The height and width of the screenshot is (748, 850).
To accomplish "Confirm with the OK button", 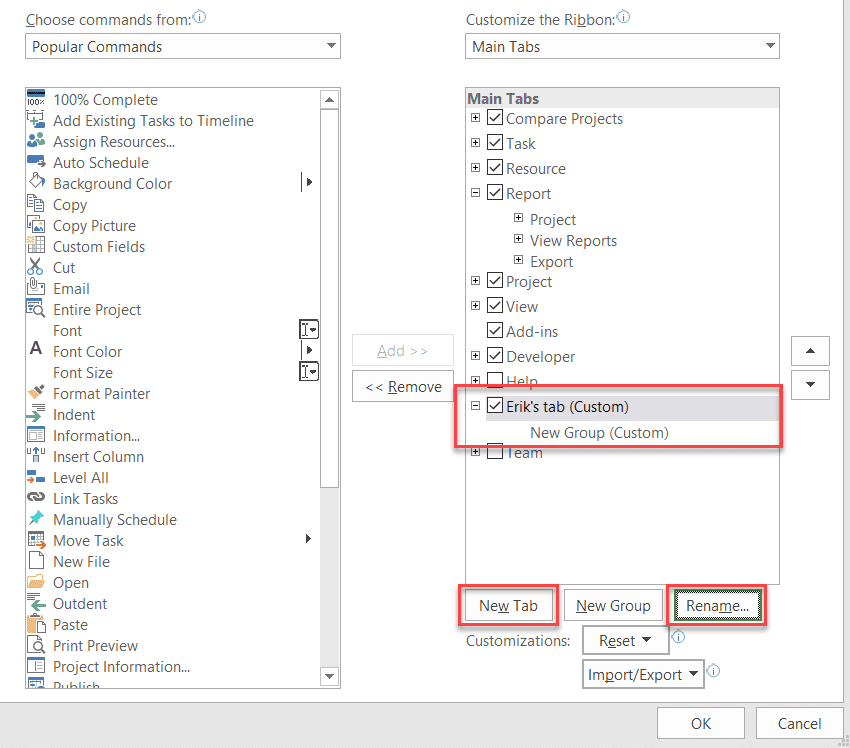I will pyautogui.click(x=700, y=723).
